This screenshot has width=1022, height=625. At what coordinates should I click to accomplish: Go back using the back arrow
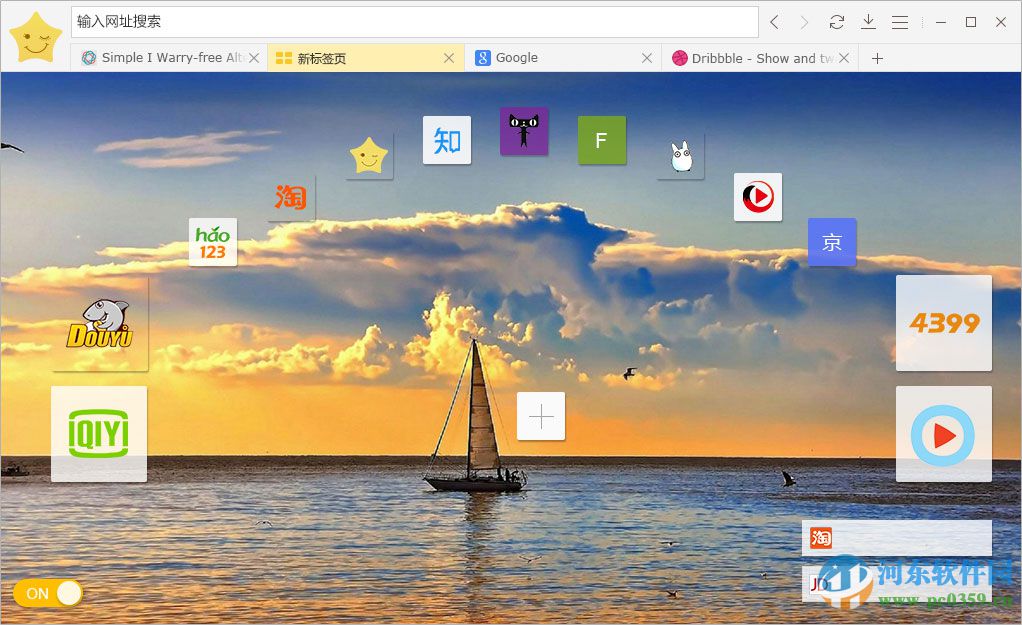[x=774, y=22]
